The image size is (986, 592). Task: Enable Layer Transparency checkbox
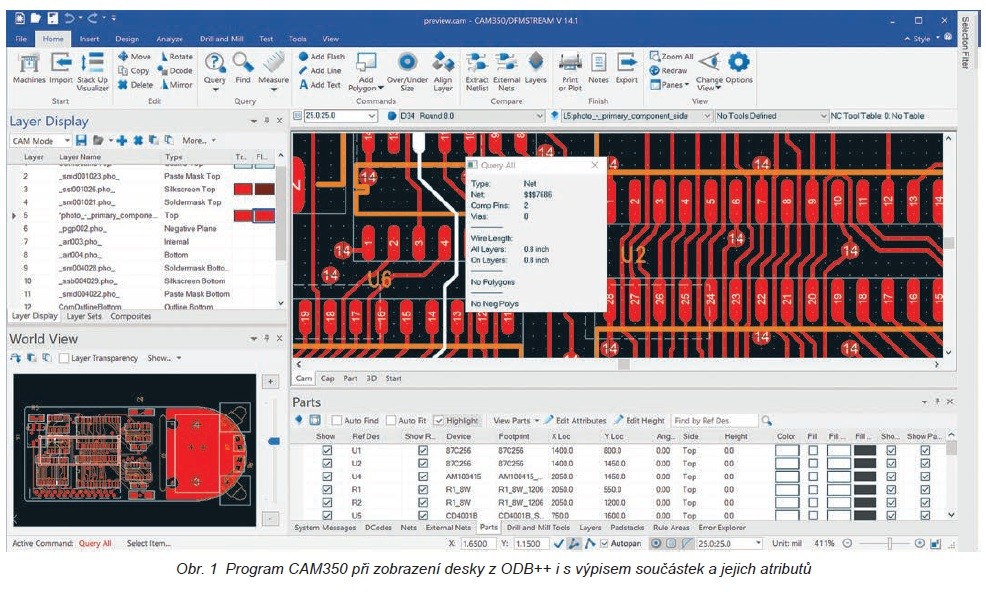(64, 358)
